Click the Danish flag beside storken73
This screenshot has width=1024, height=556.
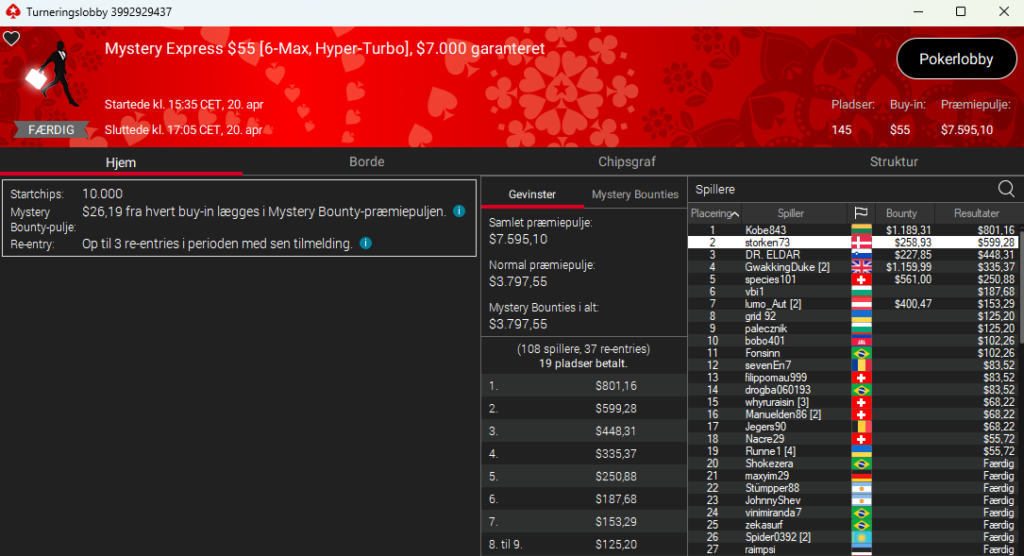860,243
